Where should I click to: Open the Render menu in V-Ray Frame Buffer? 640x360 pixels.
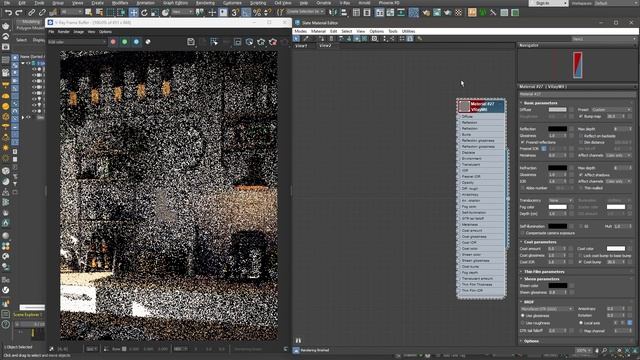[64, 31]
